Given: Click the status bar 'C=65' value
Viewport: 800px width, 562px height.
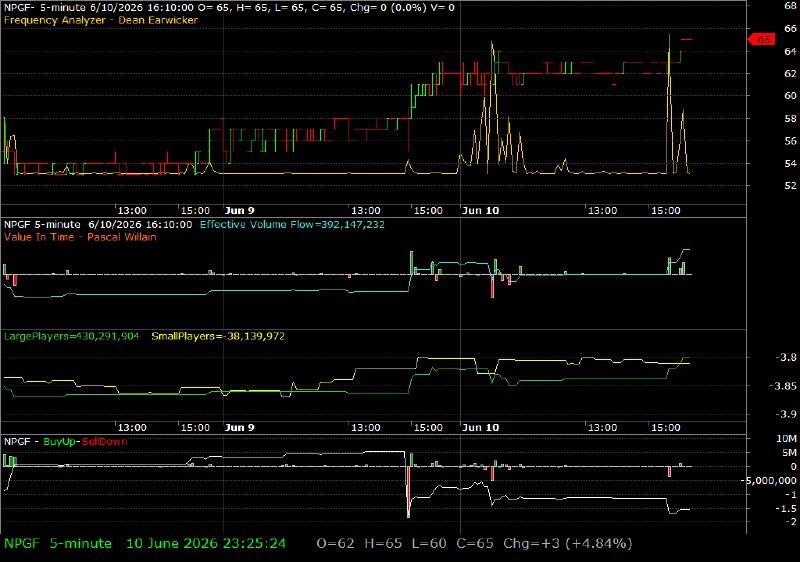Looking at the screenshot, I should click(475, 544).
